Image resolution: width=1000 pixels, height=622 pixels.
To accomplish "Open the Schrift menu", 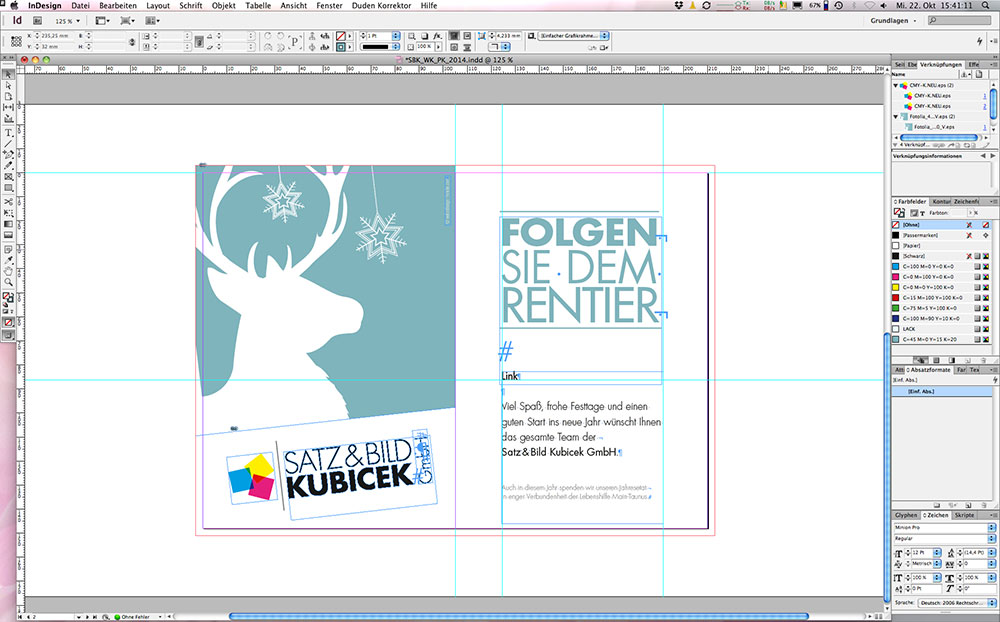I will 190,5.
